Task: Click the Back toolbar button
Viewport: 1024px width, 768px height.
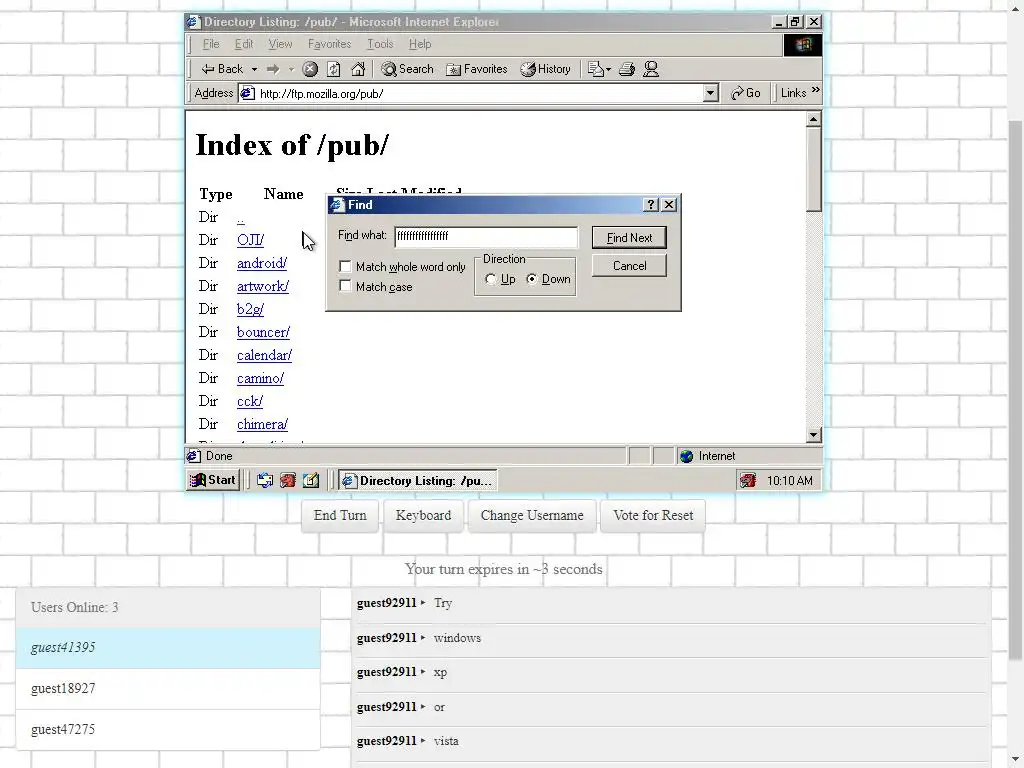Action: [222, 69]
